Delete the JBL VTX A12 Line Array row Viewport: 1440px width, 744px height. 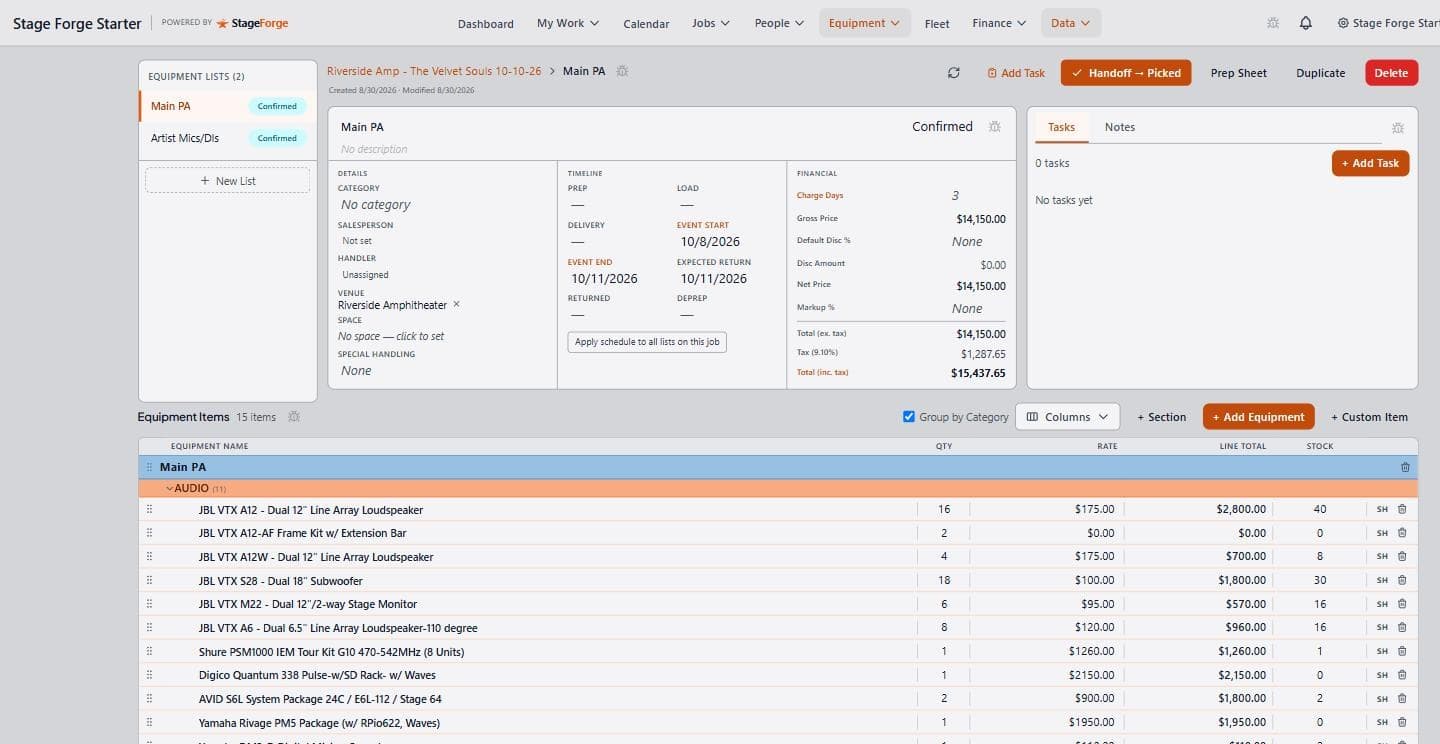[x=1402, y=509]
